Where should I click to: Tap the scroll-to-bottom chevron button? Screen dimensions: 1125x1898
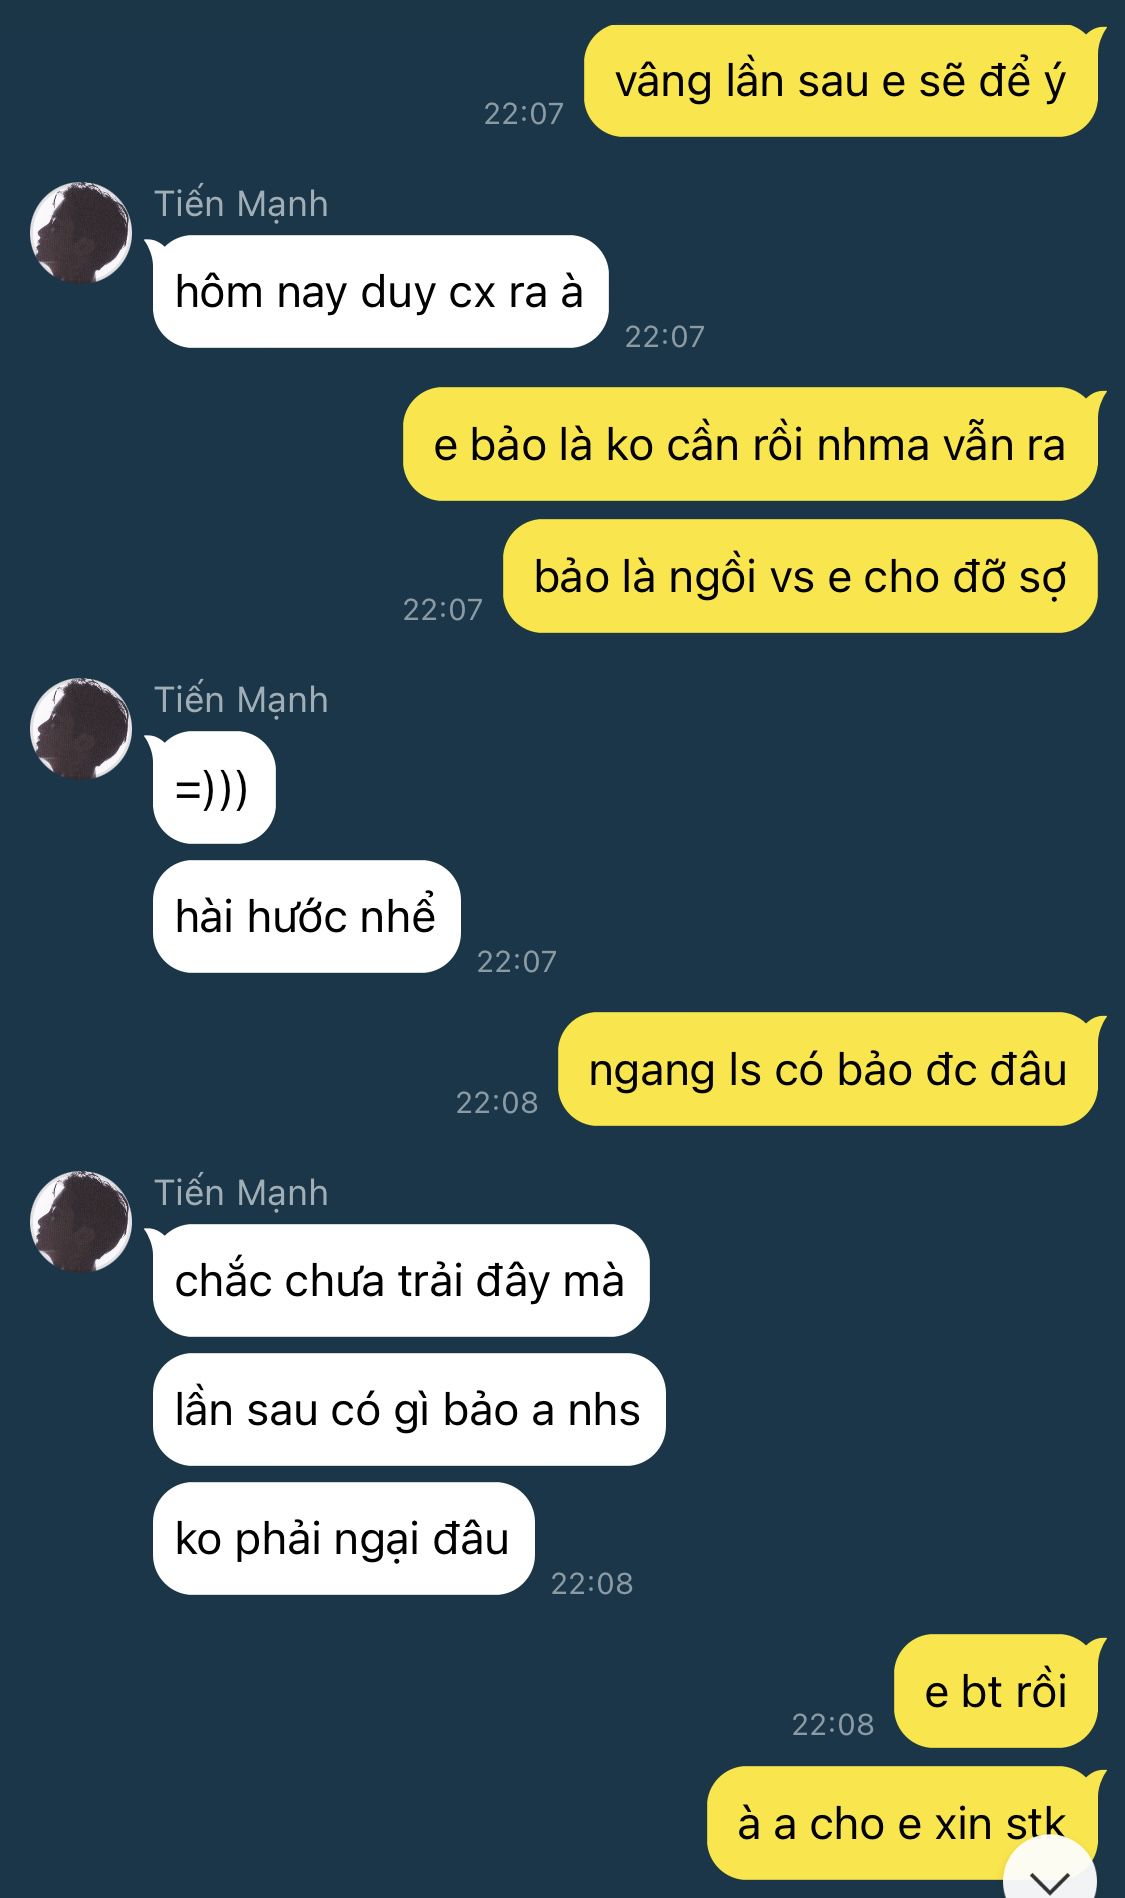[1049, 1872]
